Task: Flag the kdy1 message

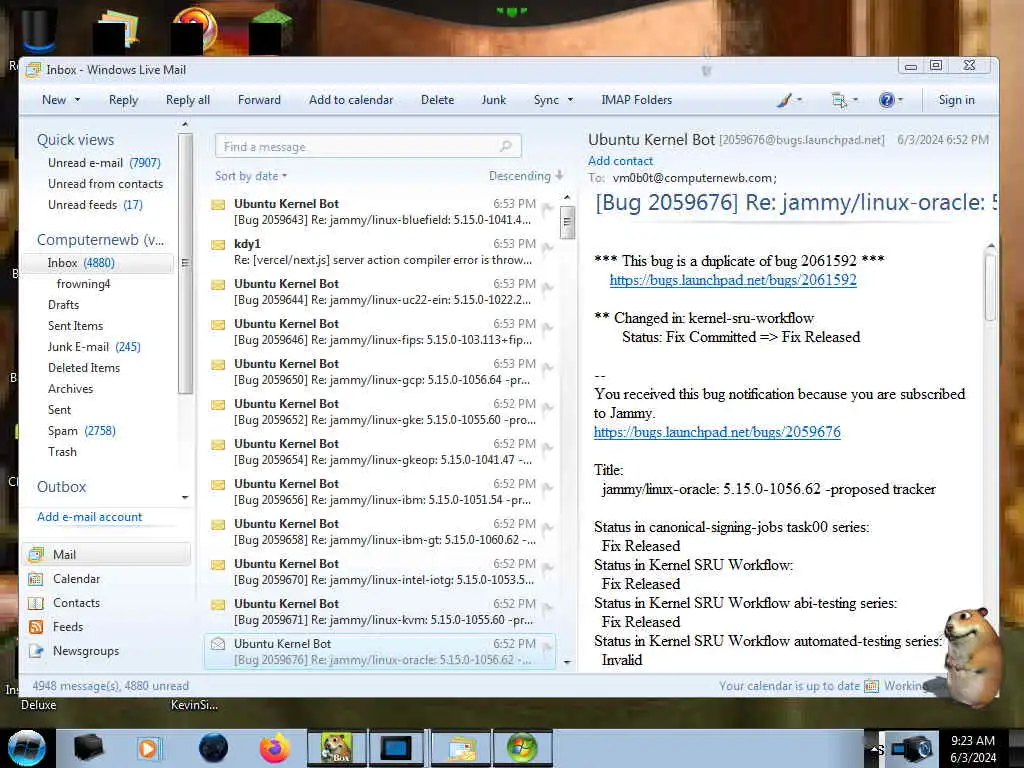Action: point(548,248)
